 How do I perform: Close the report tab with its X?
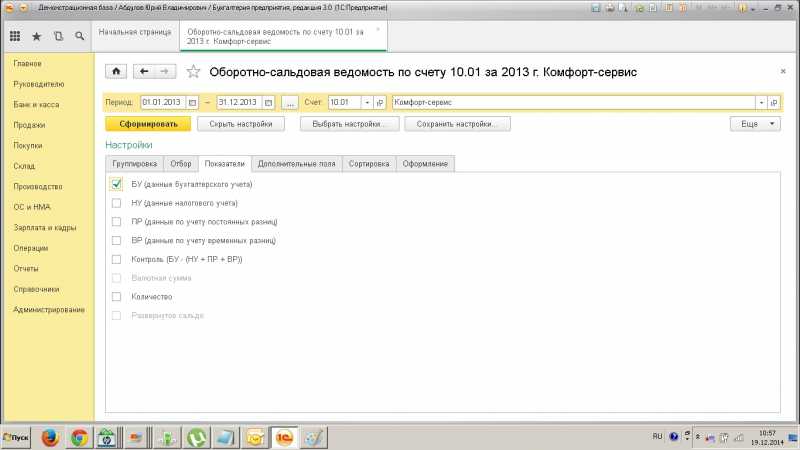[378, 30]
